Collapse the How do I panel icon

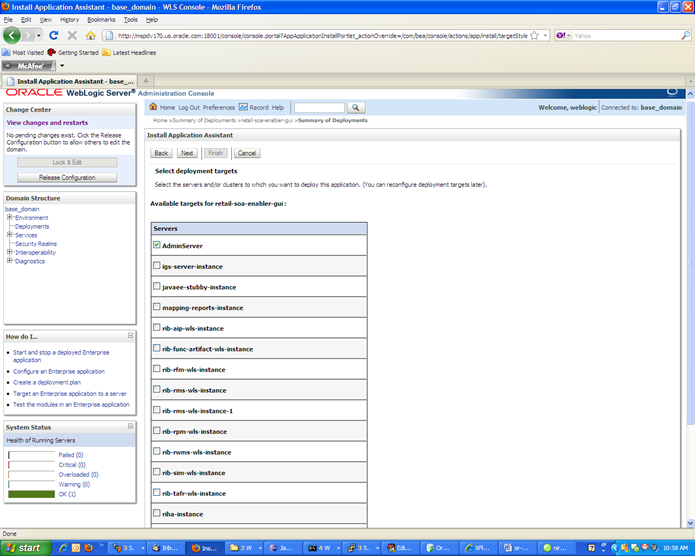[130, 336]
